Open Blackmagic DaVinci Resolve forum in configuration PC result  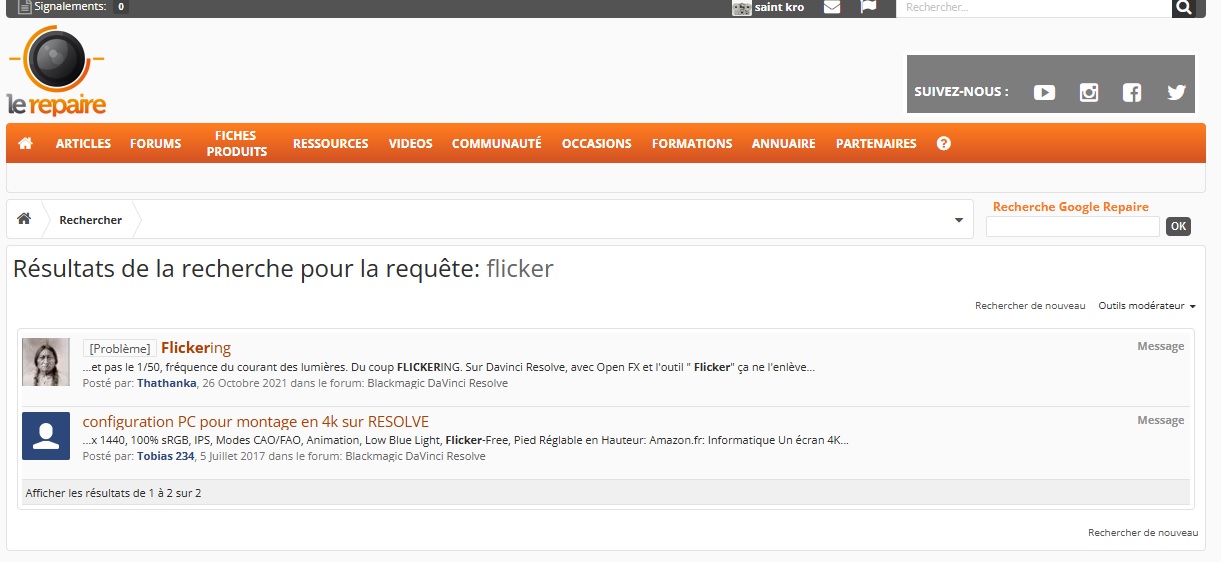416,456
